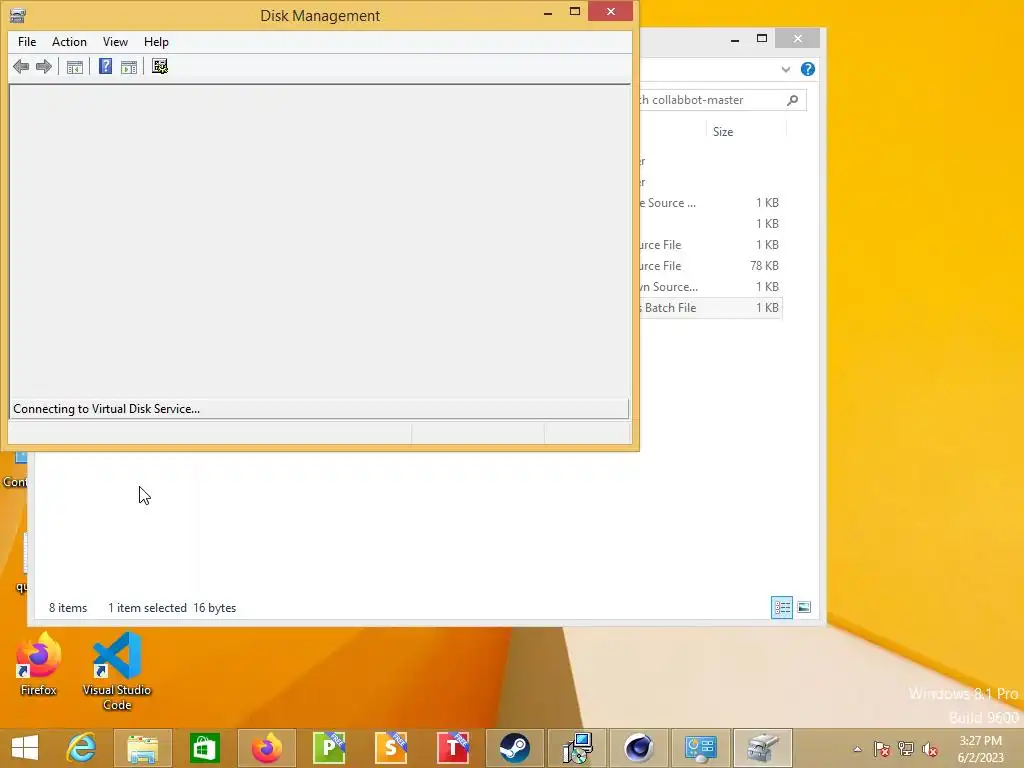
Task: Open the Windows Start button
Action: 25,748
